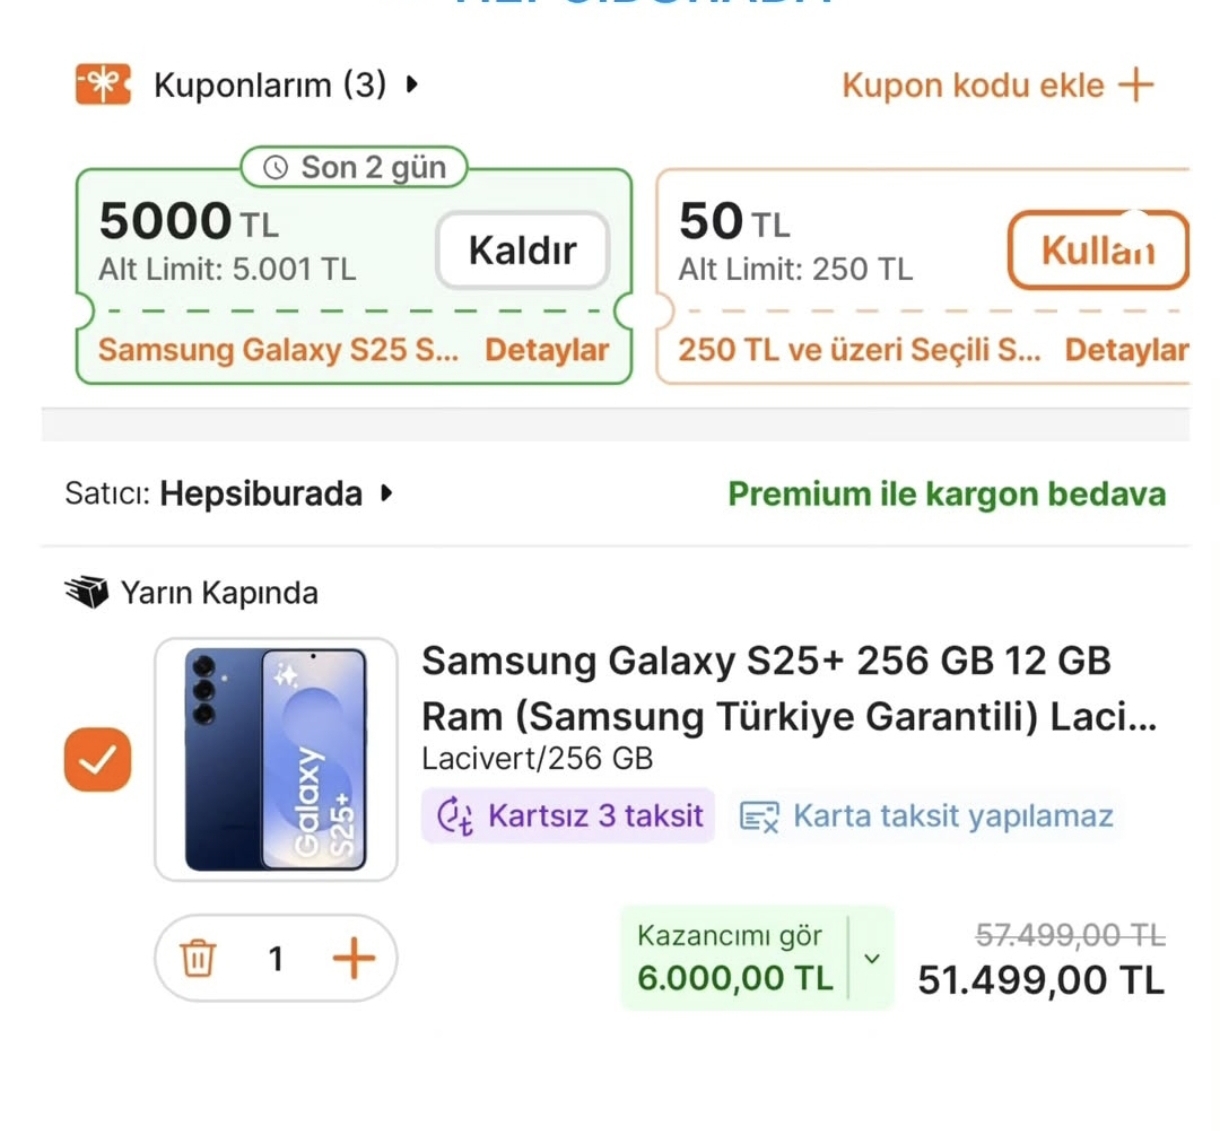Tap Premium ile kargon bedava text
The height and width of the screenshot is (1131, 1220).
(946, 494)
